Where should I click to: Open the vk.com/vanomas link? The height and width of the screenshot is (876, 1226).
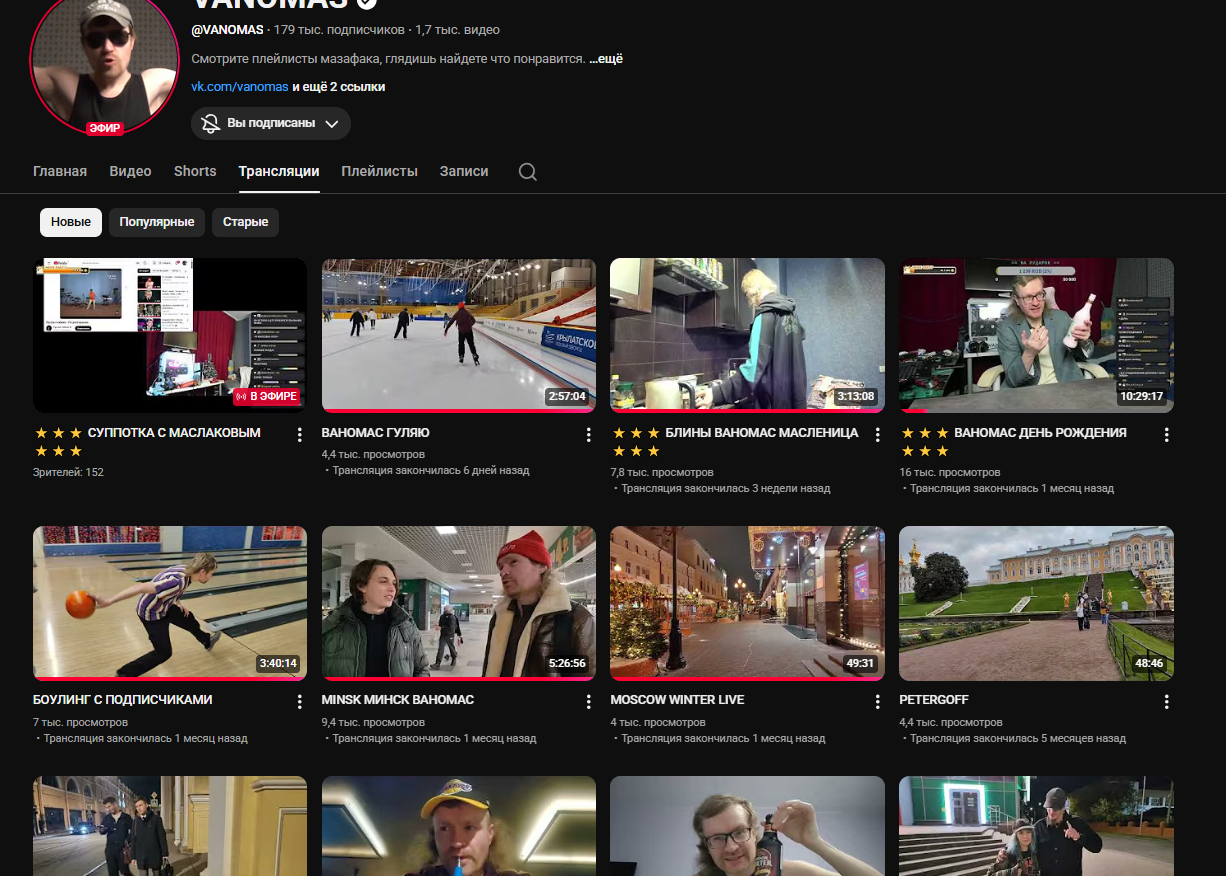coord(239,87)
